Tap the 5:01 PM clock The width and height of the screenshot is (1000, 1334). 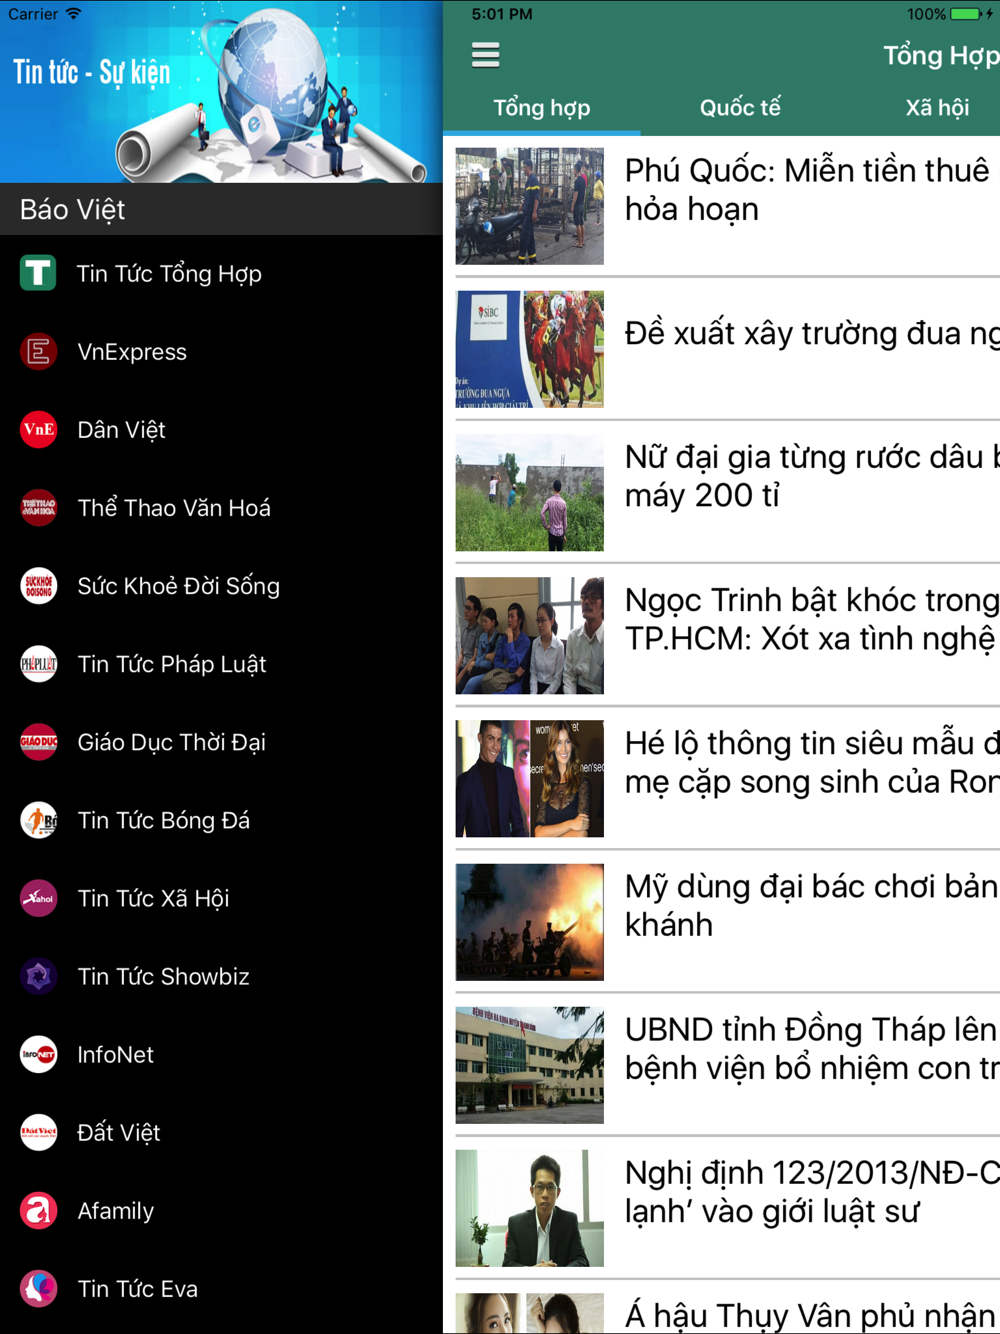coord(502,14)
